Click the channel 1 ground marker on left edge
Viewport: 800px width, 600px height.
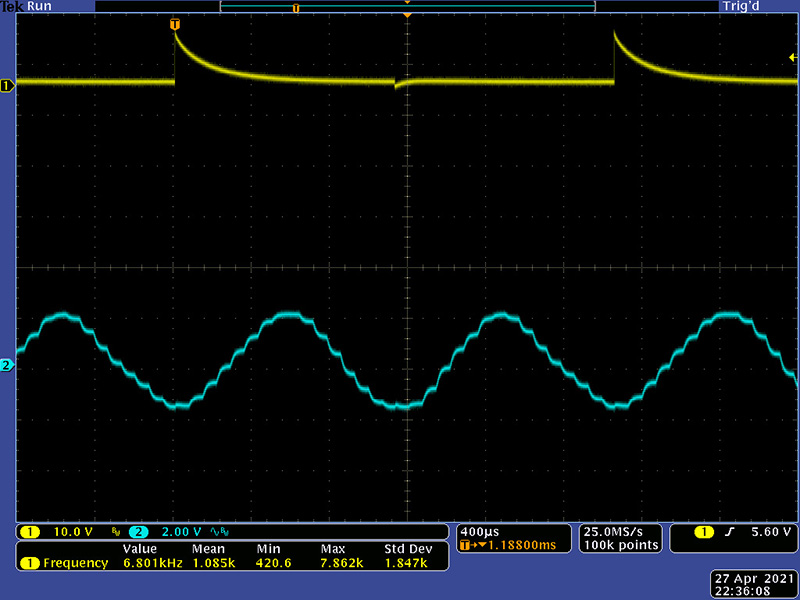coord(6,86)
